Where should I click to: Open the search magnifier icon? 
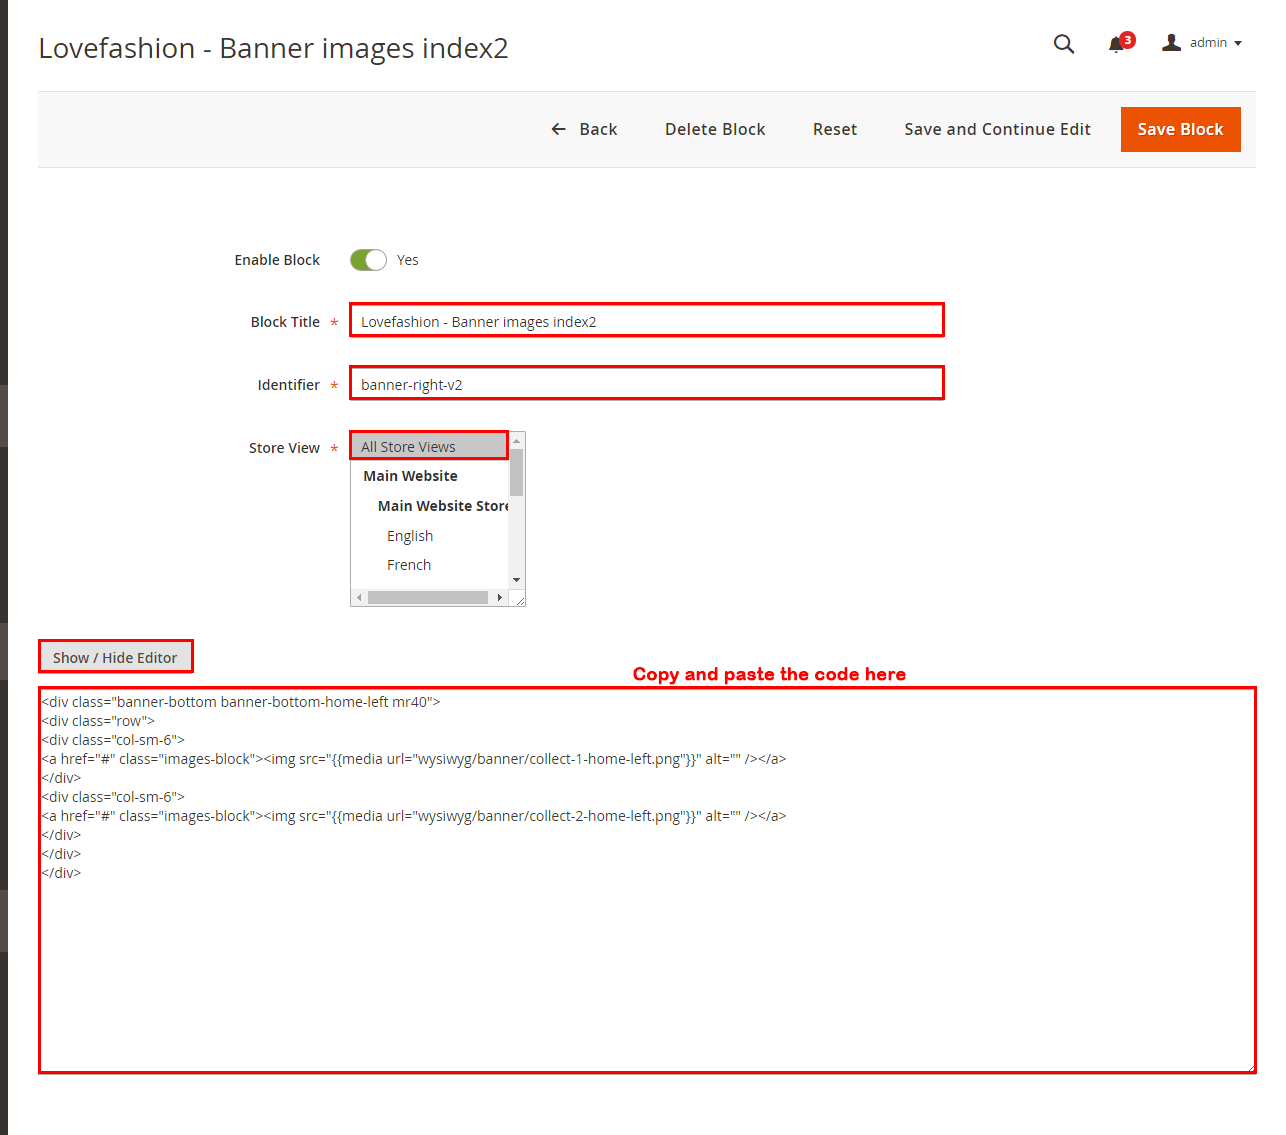(x=1064, y=44)
